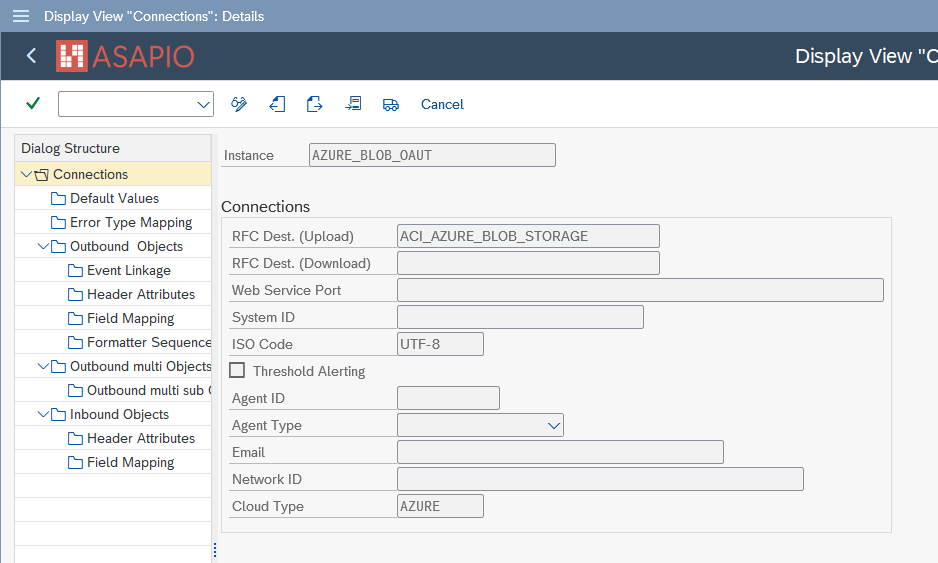Viewport: 938px width, 563px height.
Task: Click the Dialog Structure panel header
Action: pos(113,148)
